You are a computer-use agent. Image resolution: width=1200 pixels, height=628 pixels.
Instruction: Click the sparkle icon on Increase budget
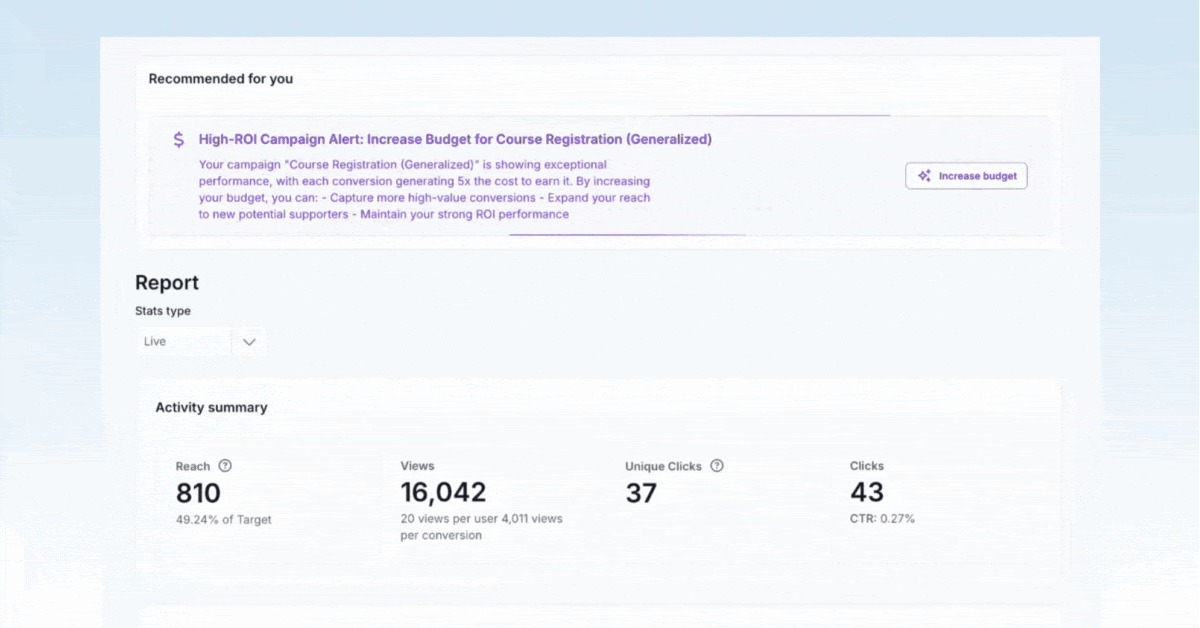[x=925, y=176]
